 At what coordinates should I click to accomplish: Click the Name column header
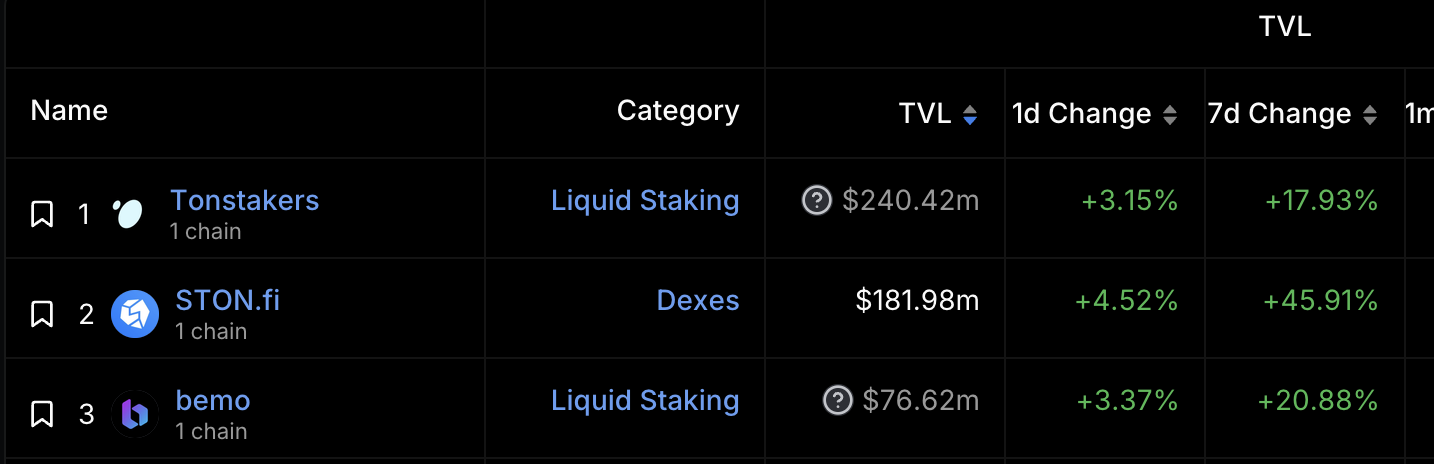click(x=69, y=110)
